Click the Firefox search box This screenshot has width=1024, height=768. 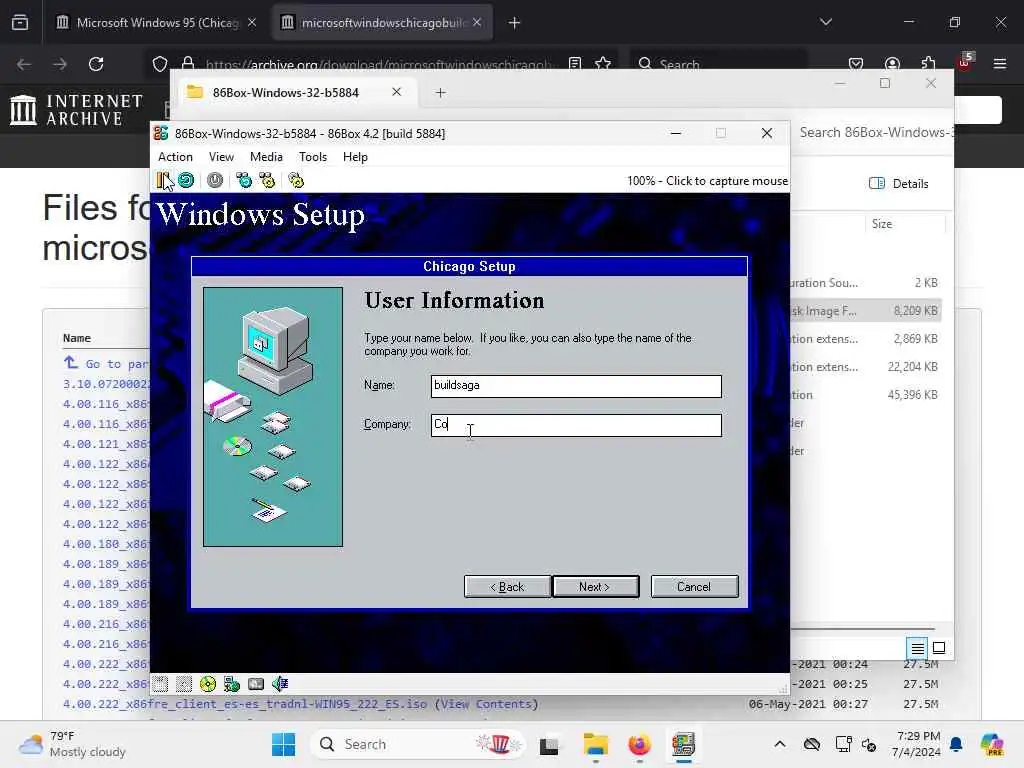click(x=718, y=64)
